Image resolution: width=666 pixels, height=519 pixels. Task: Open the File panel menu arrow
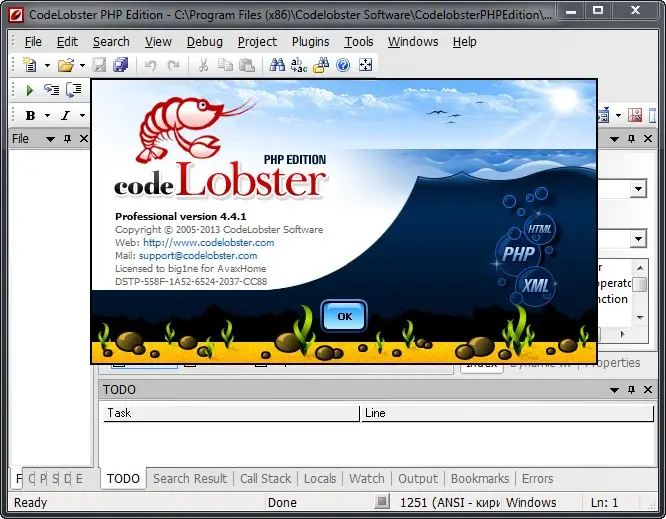(50, 139)
